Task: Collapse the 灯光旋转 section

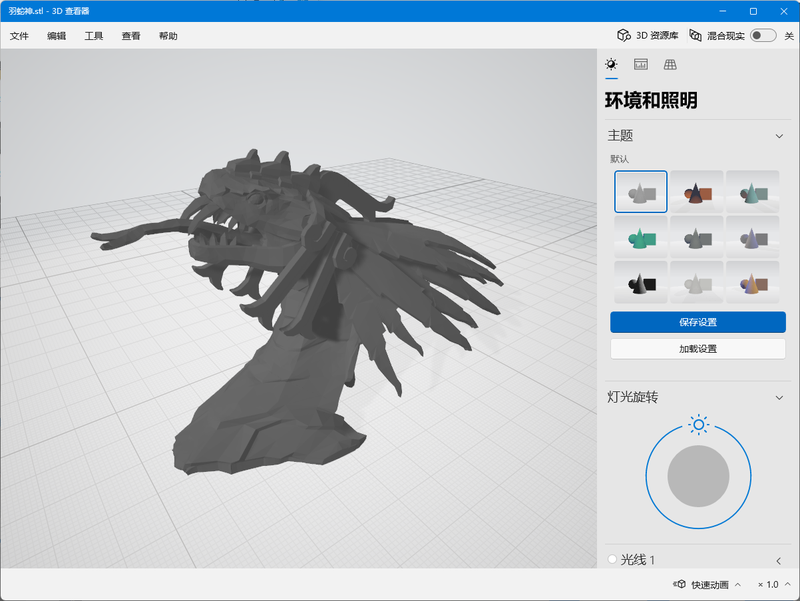Action: tap(779, 397)
